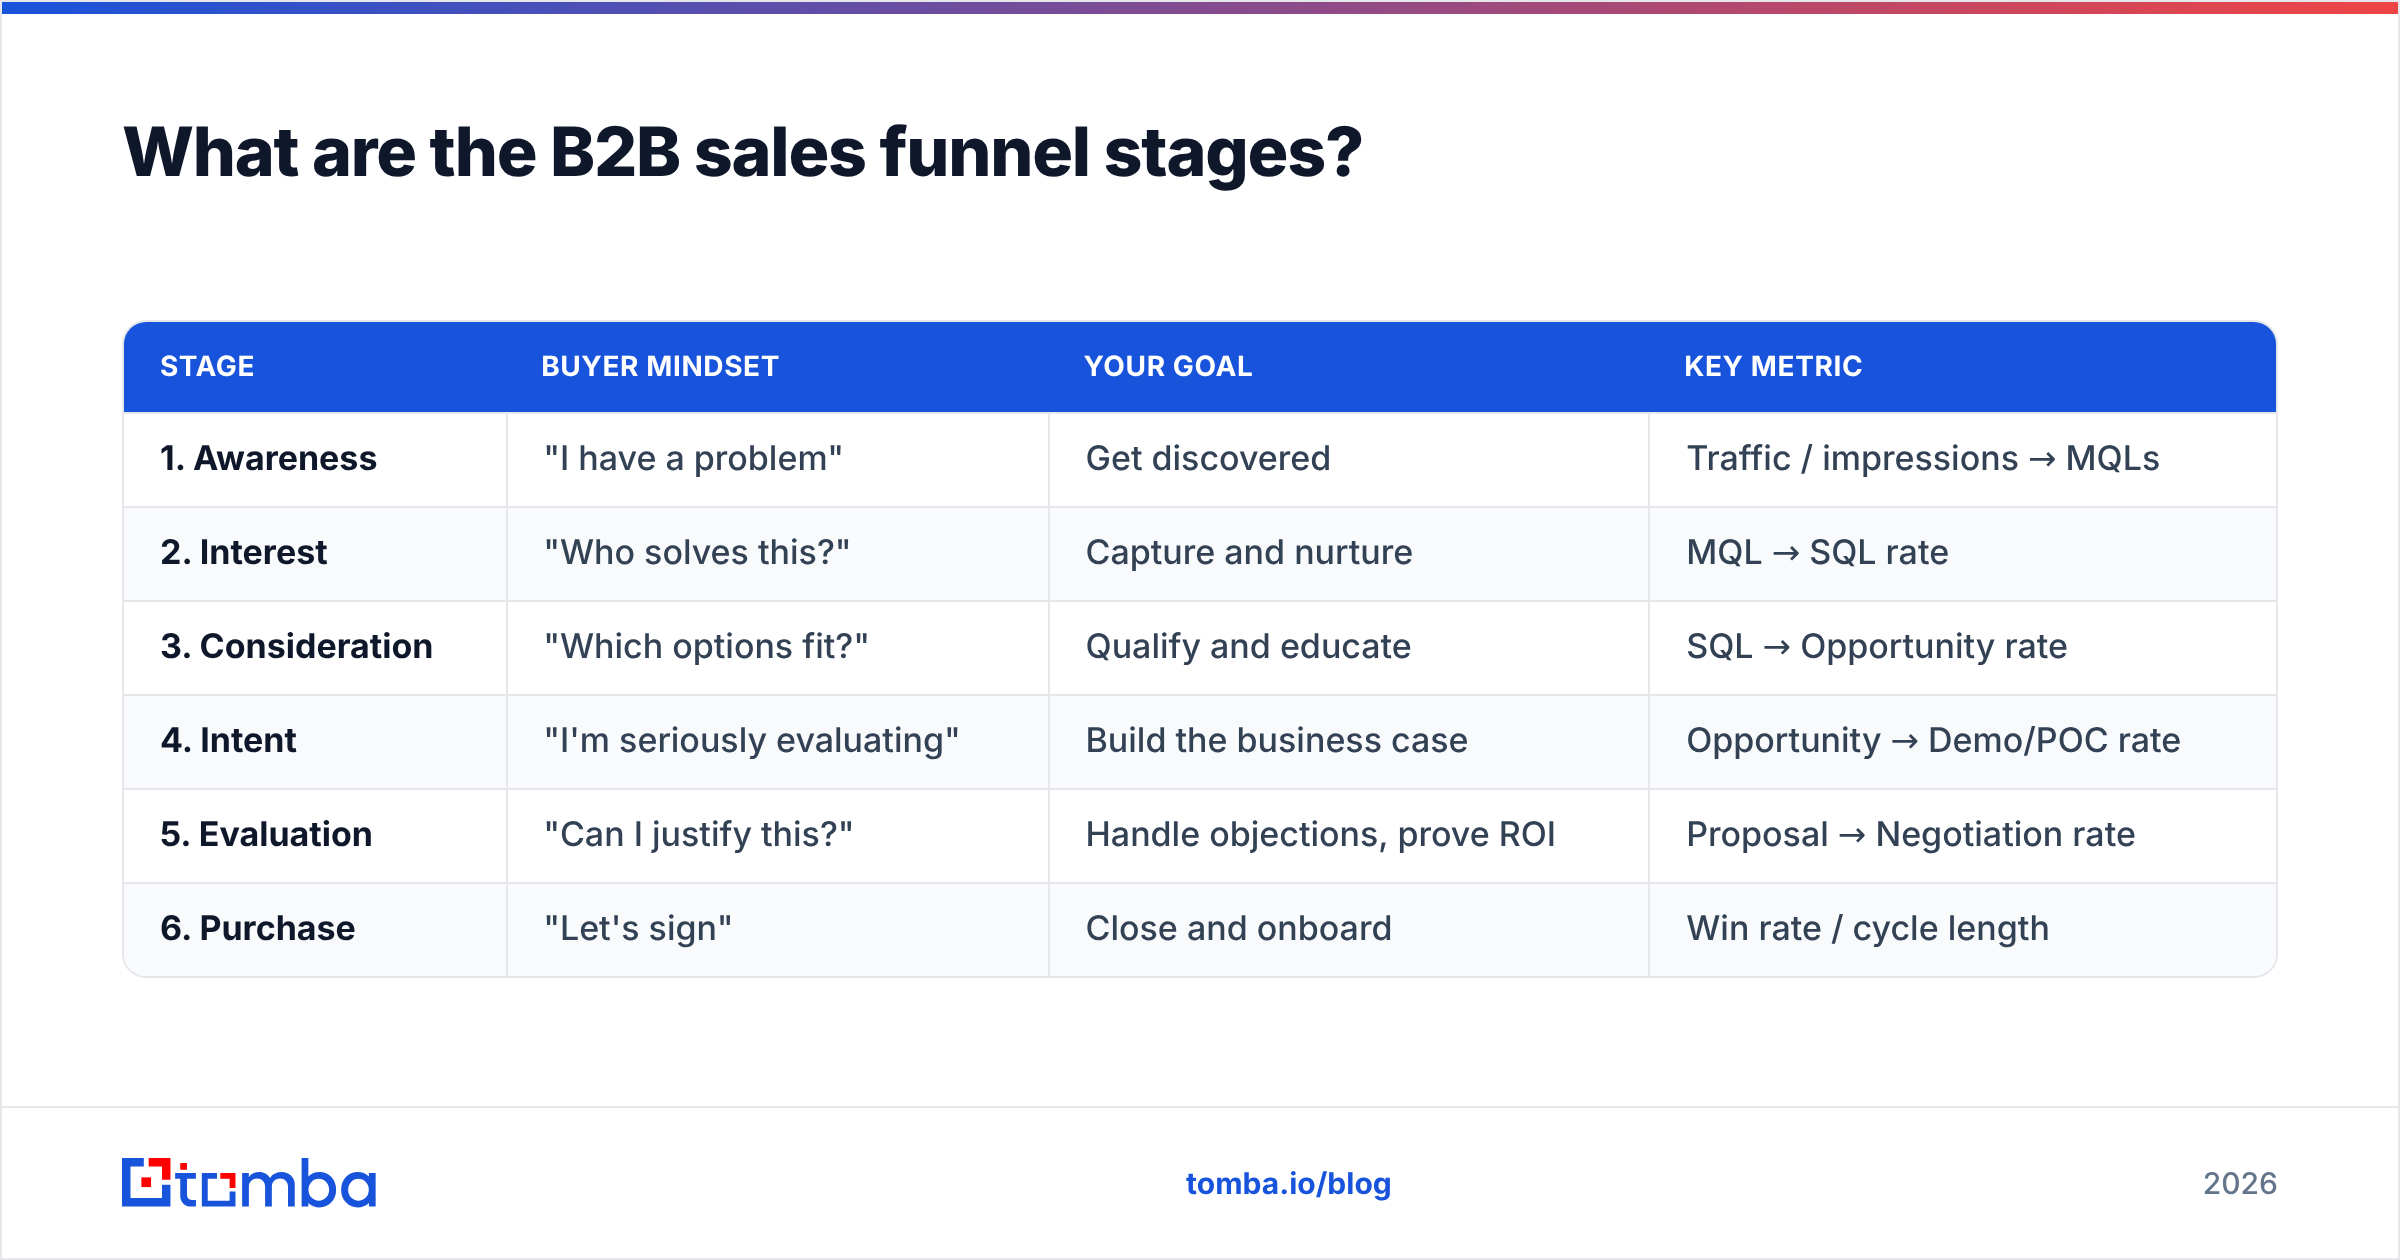Click the Tomba logo

[x=249, y=1183]
